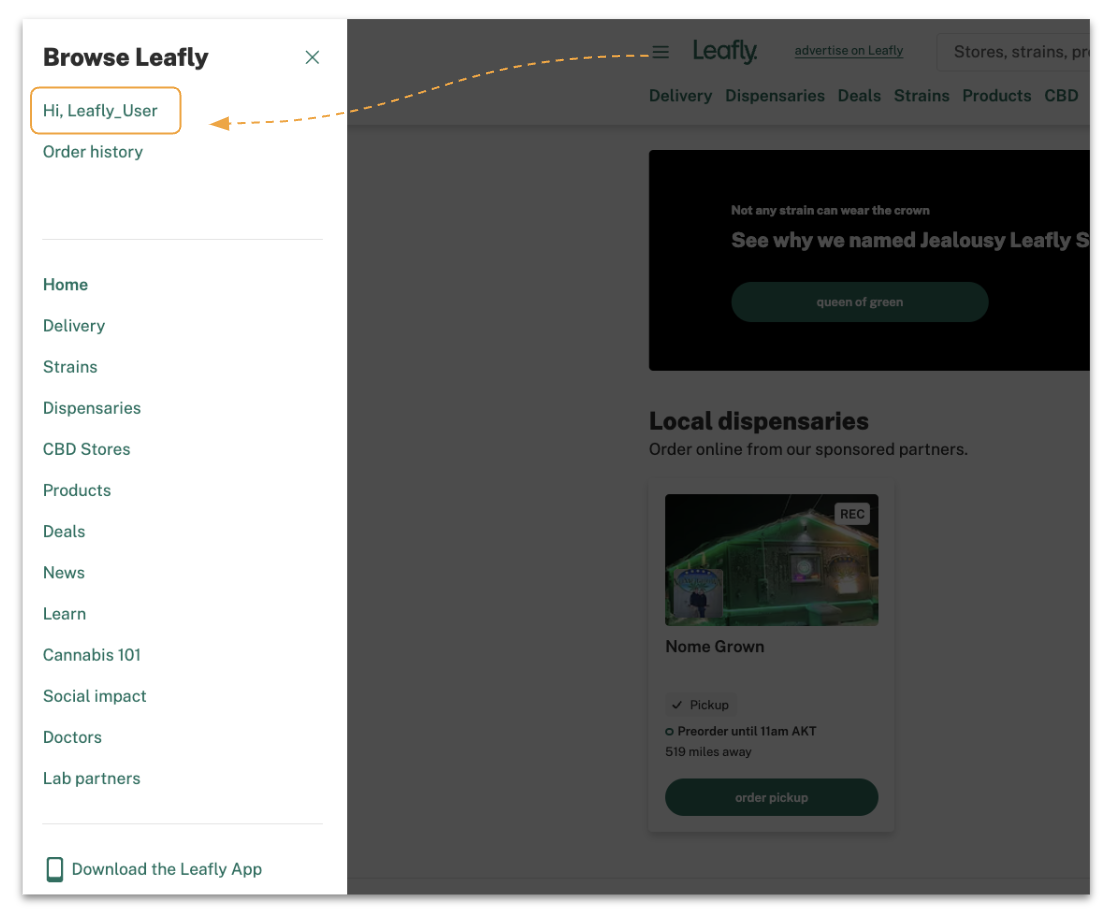Open Cannabis 101 in the side menu
Viewport: 1110px width, 918px height.
tap(92, 655)
